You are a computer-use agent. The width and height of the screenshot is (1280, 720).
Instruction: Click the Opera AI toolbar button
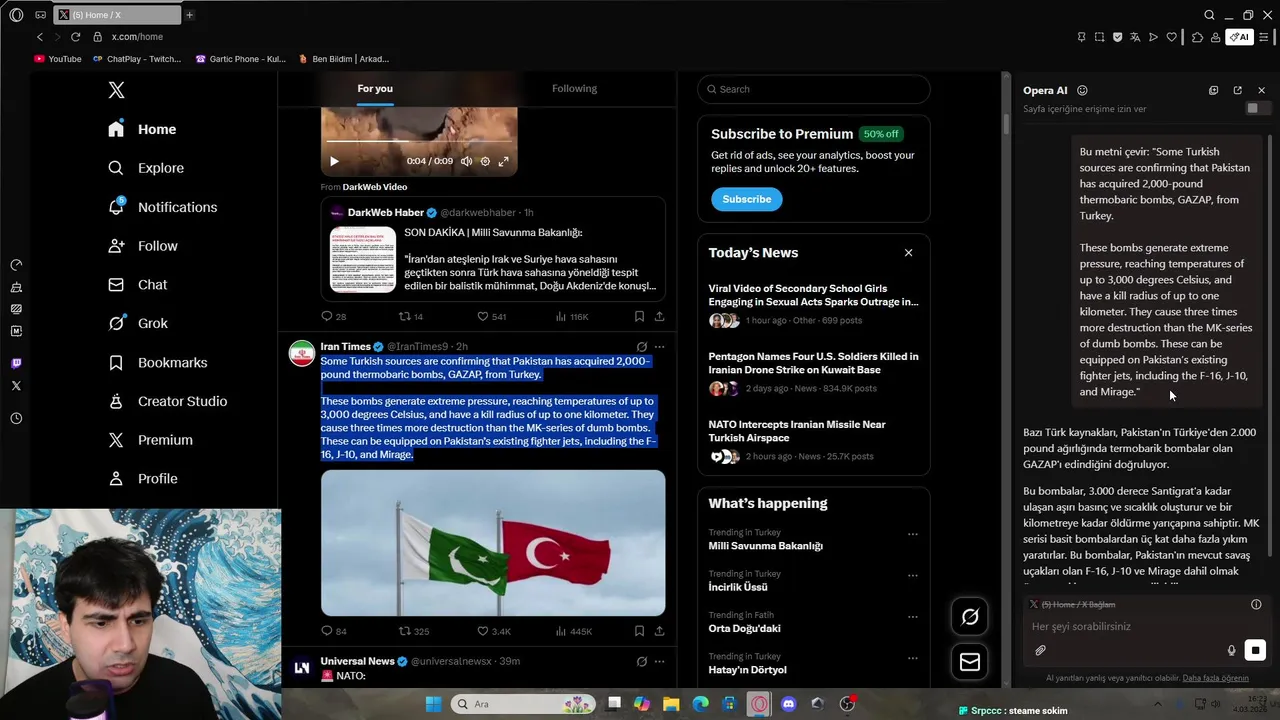click(x=1239, y=37)
